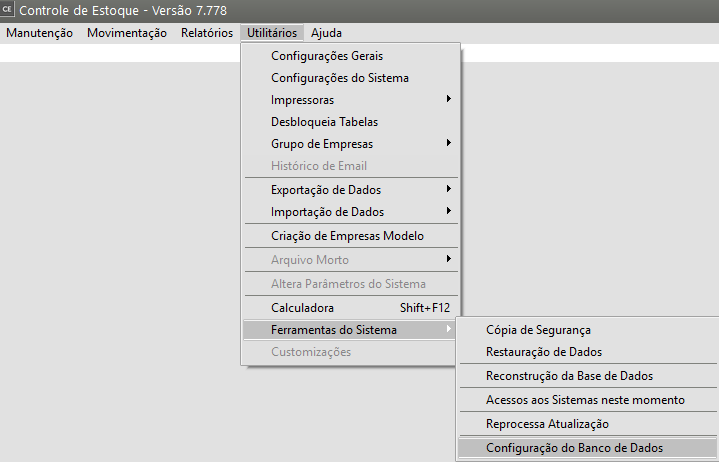Choose Cópia de Segurança option
Screen dimensions: 719x462
pyautogui.click(x=538, y=330)
